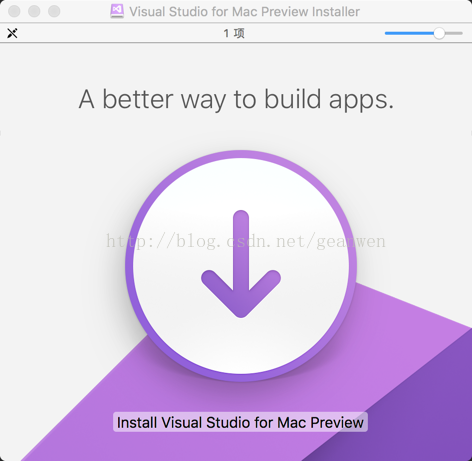The width and height of the screenshot is (472, 461).
Task: Click the minimize window button
Action: (34, 11)
